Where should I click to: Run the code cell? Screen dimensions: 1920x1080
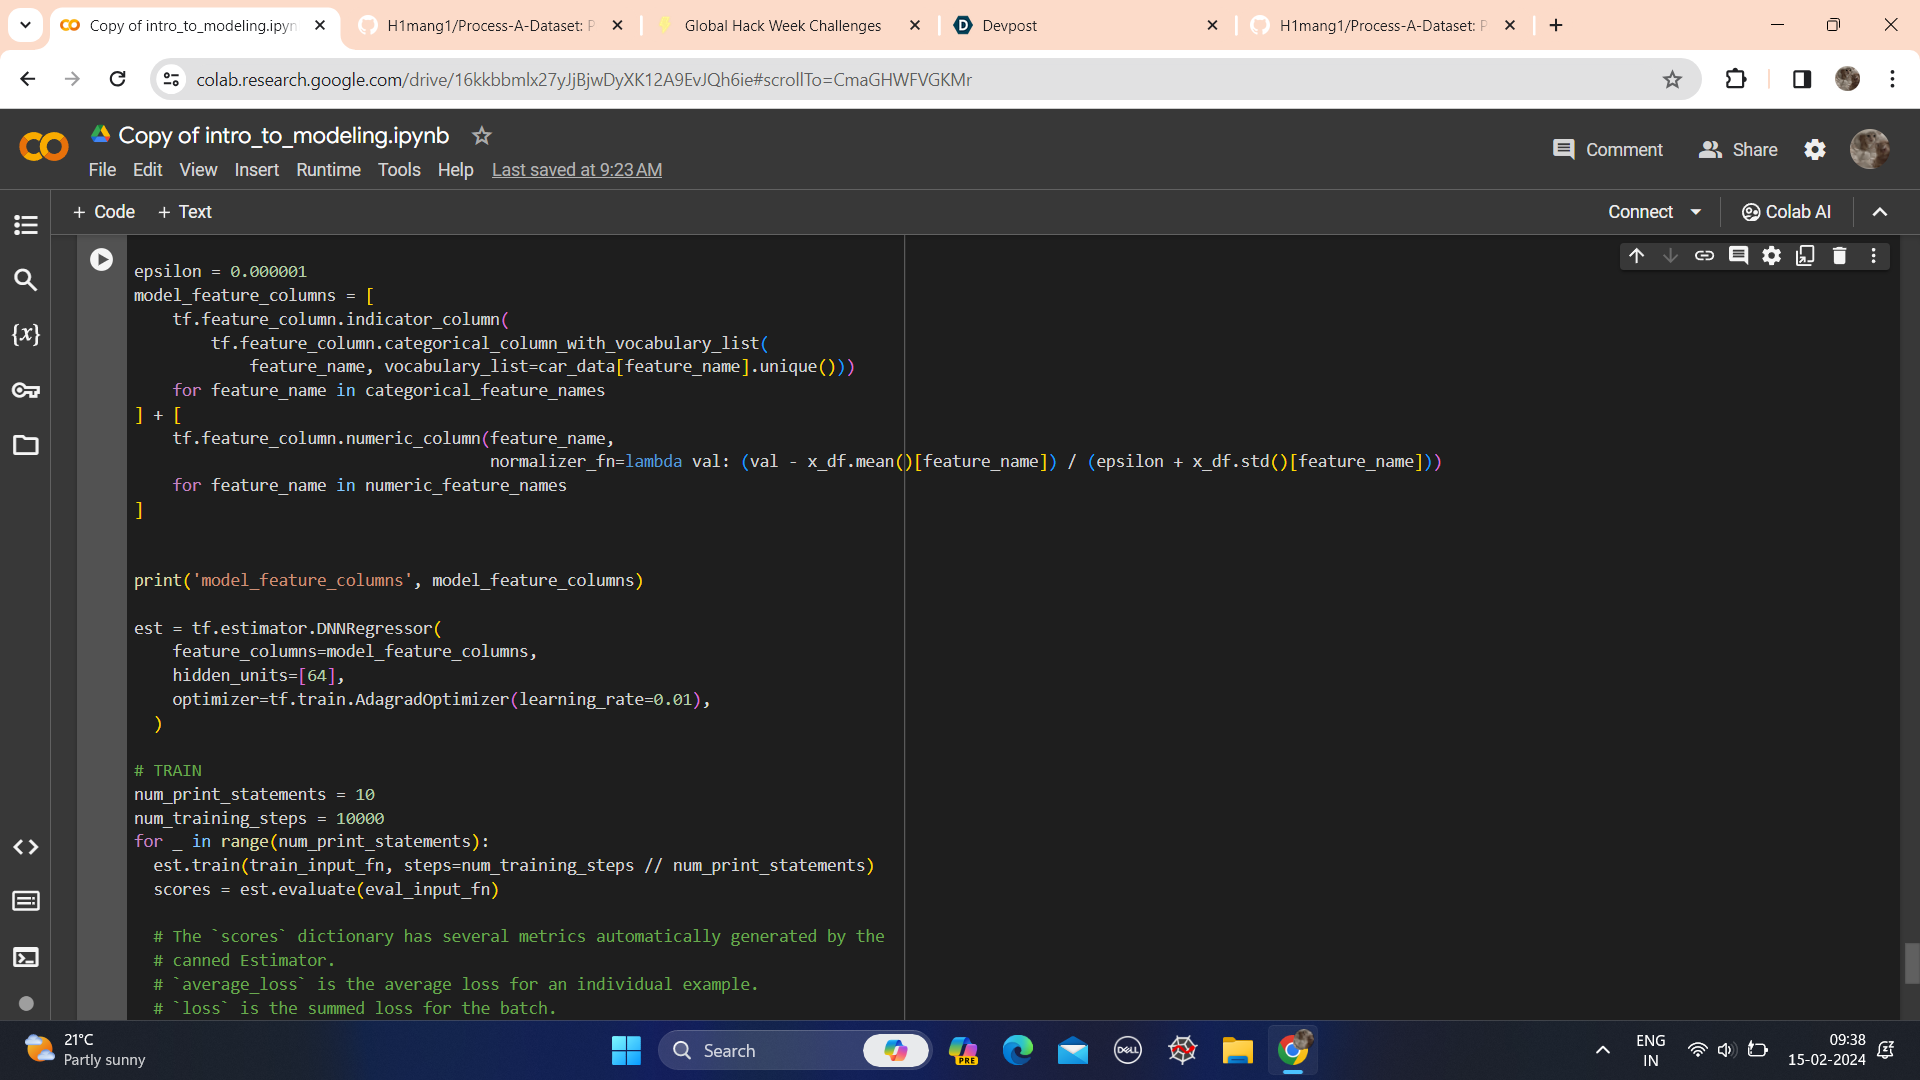point(101,260)
